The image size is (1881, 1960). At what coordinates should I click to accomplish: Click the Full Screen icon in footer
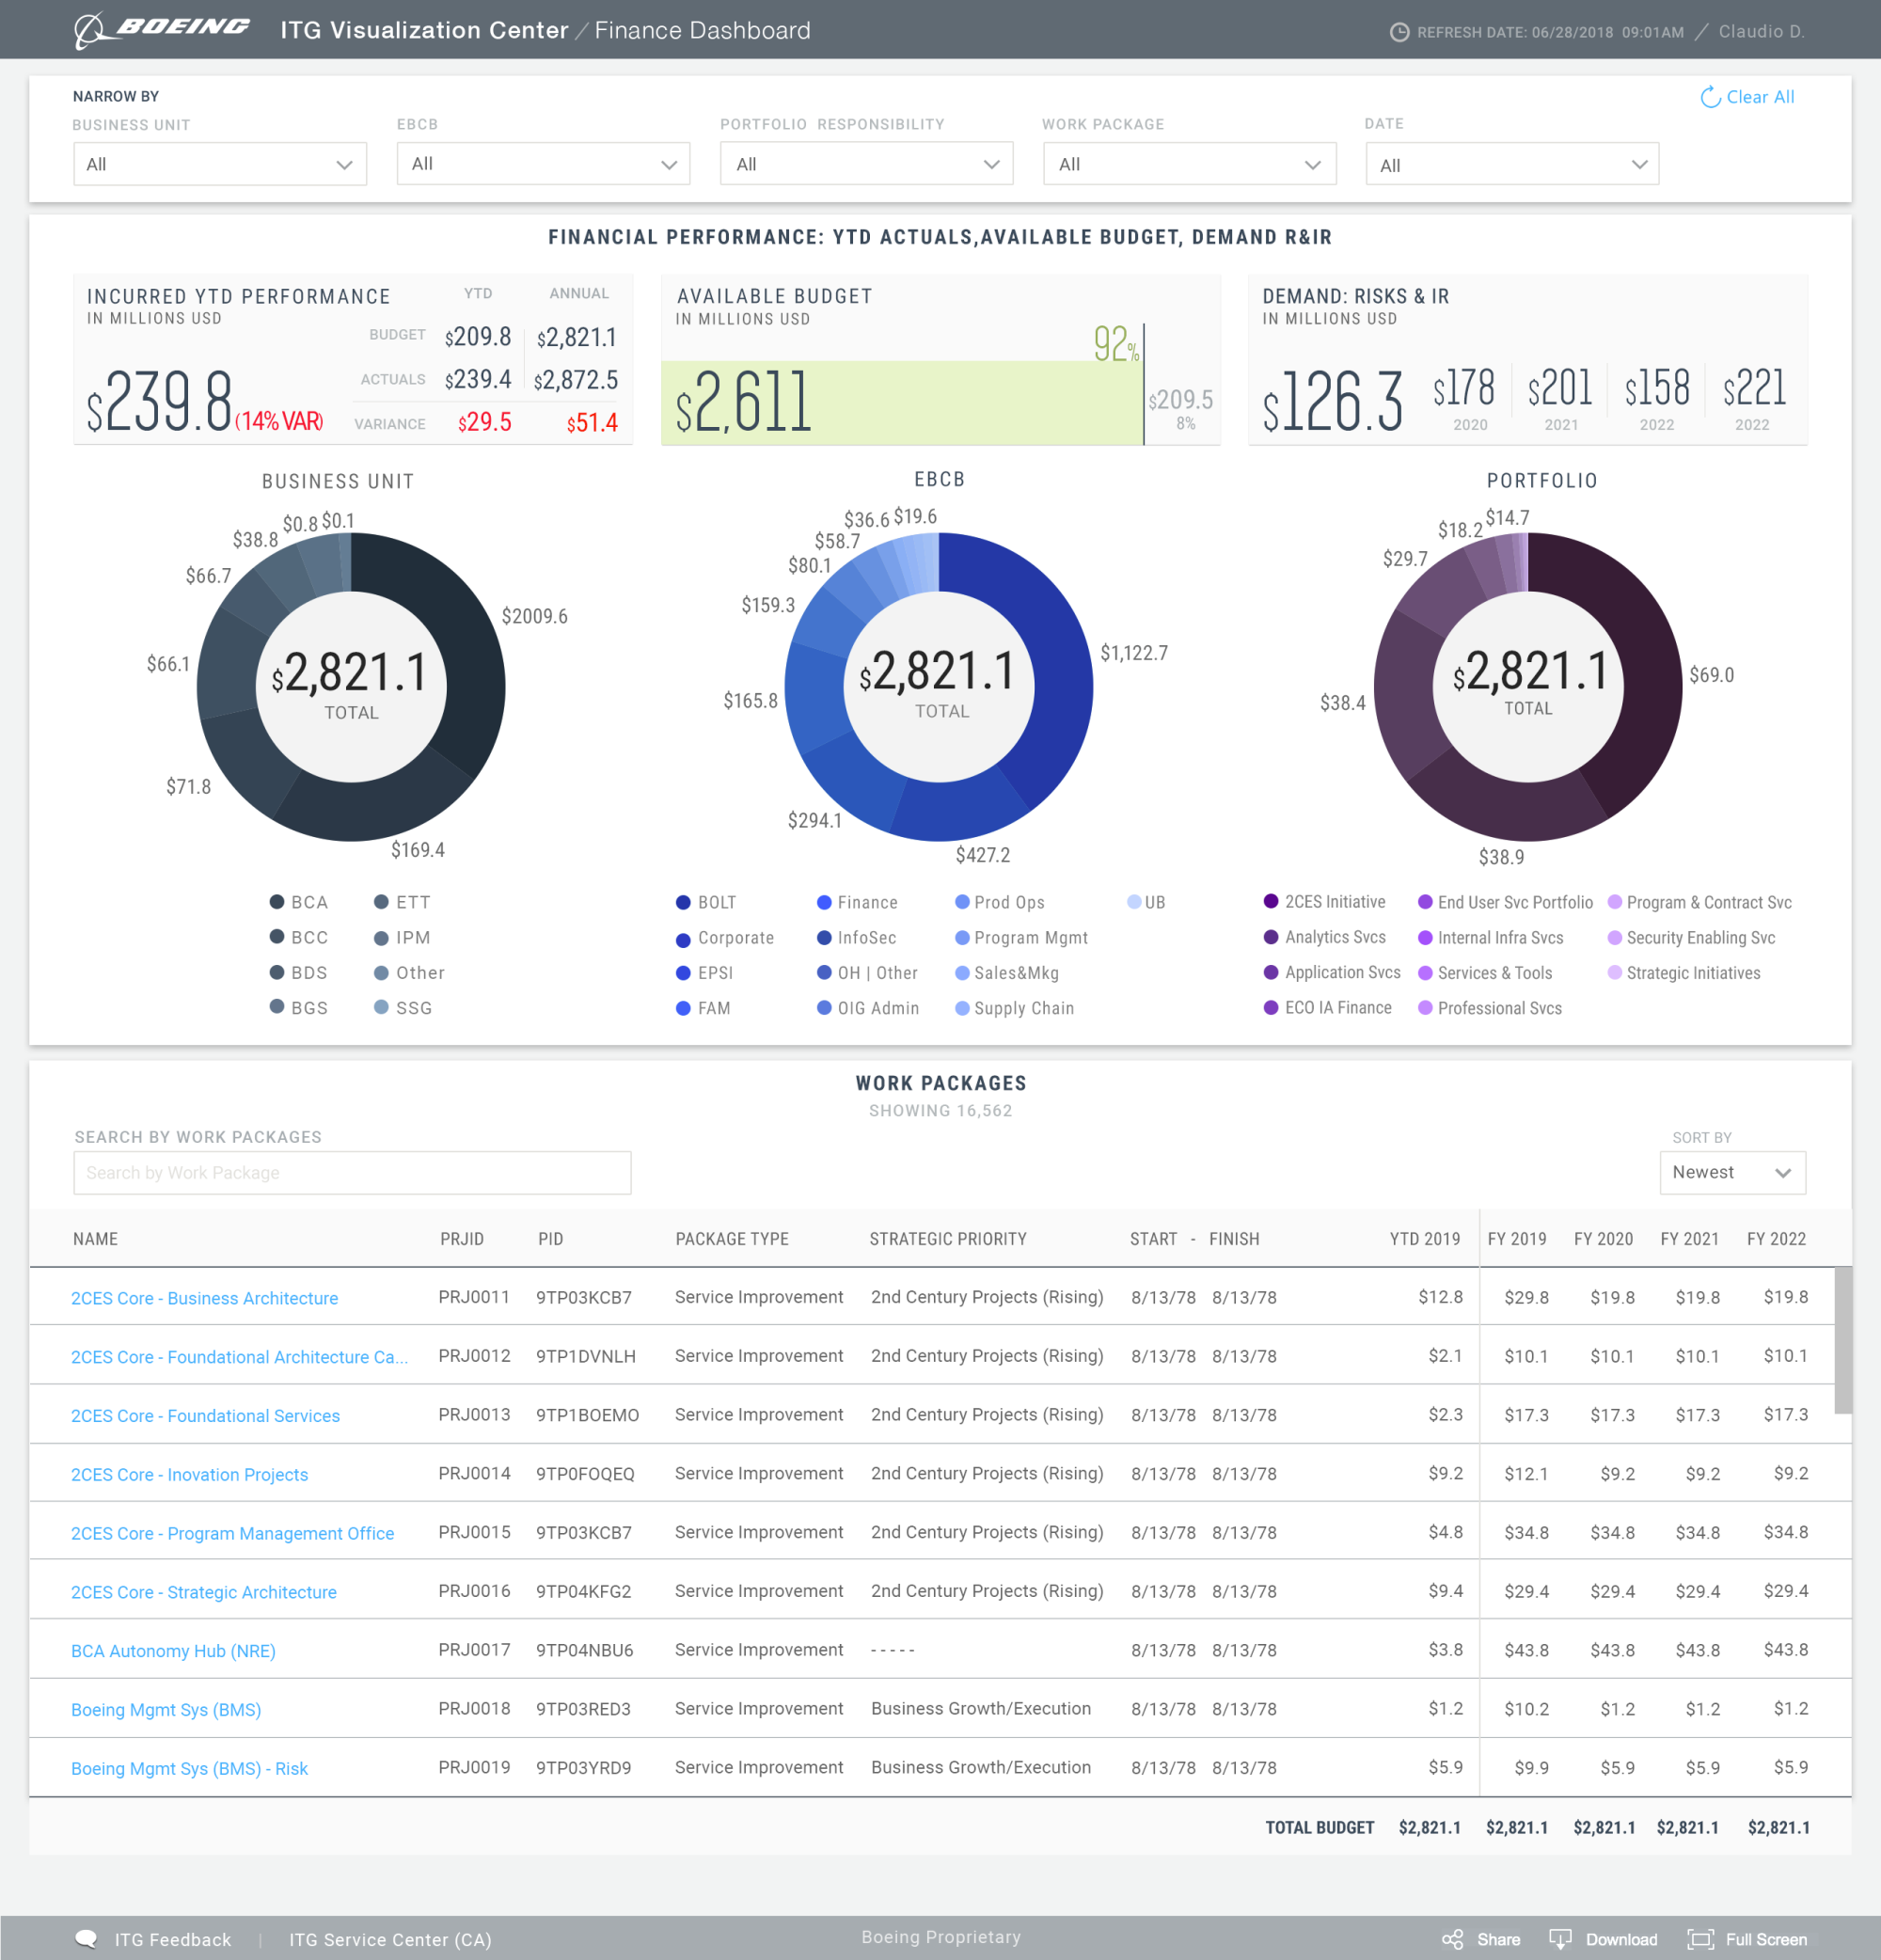pyautogui.click(x=1700, y=1939)
